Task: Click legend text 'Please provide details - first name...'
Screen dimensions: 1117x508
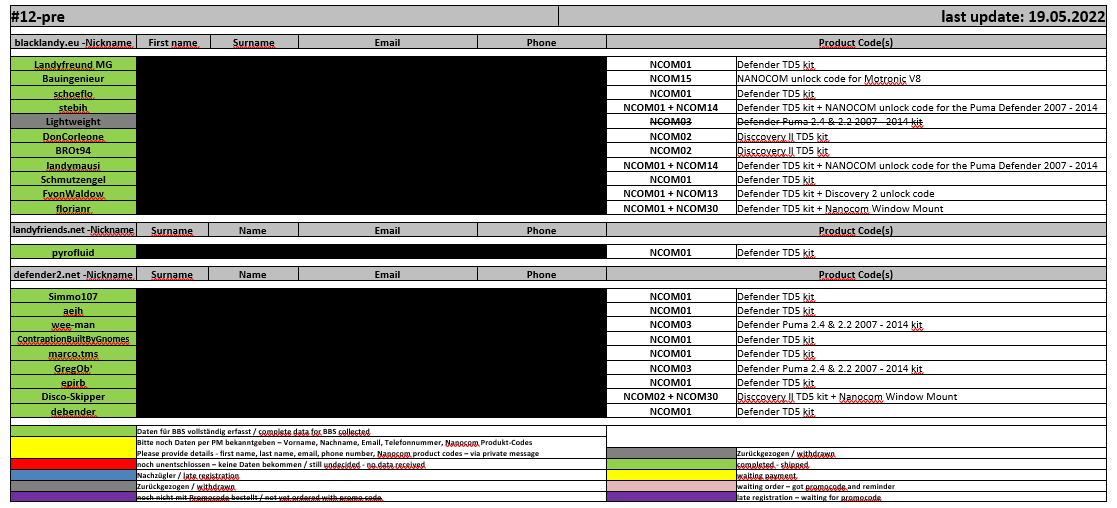Action: 338,453
